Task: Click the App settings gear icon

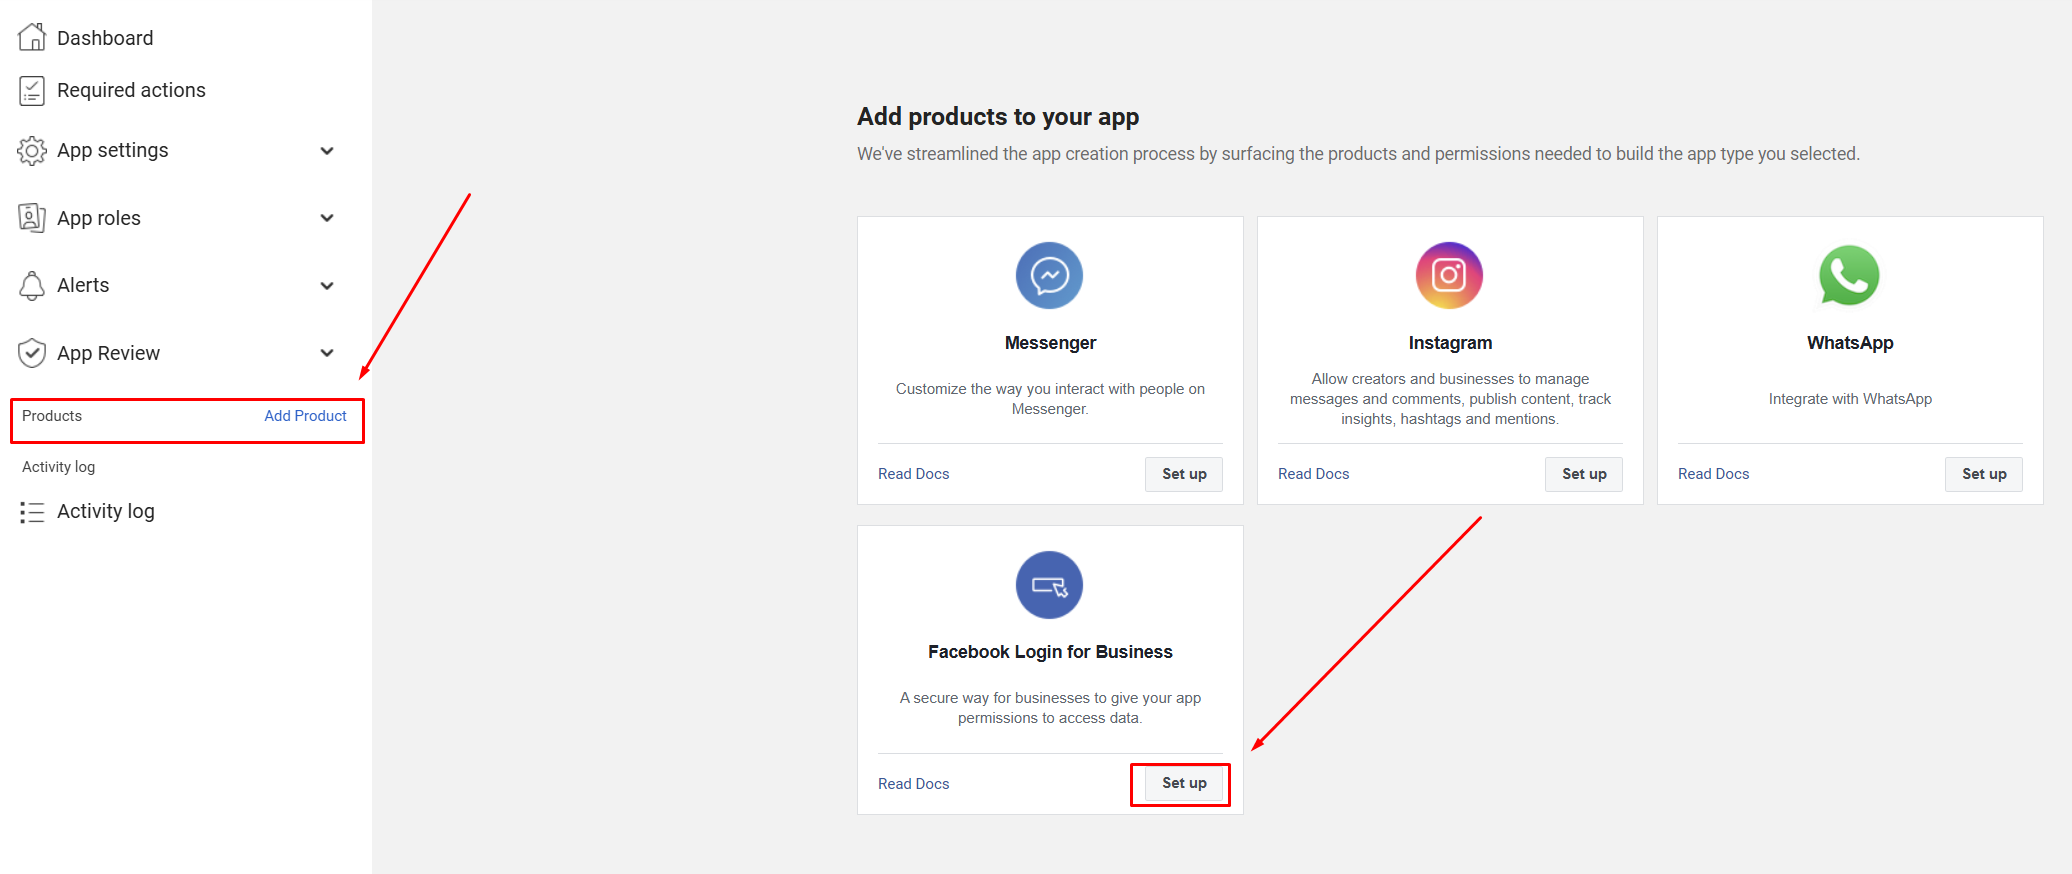Action: tap(32, 151)
